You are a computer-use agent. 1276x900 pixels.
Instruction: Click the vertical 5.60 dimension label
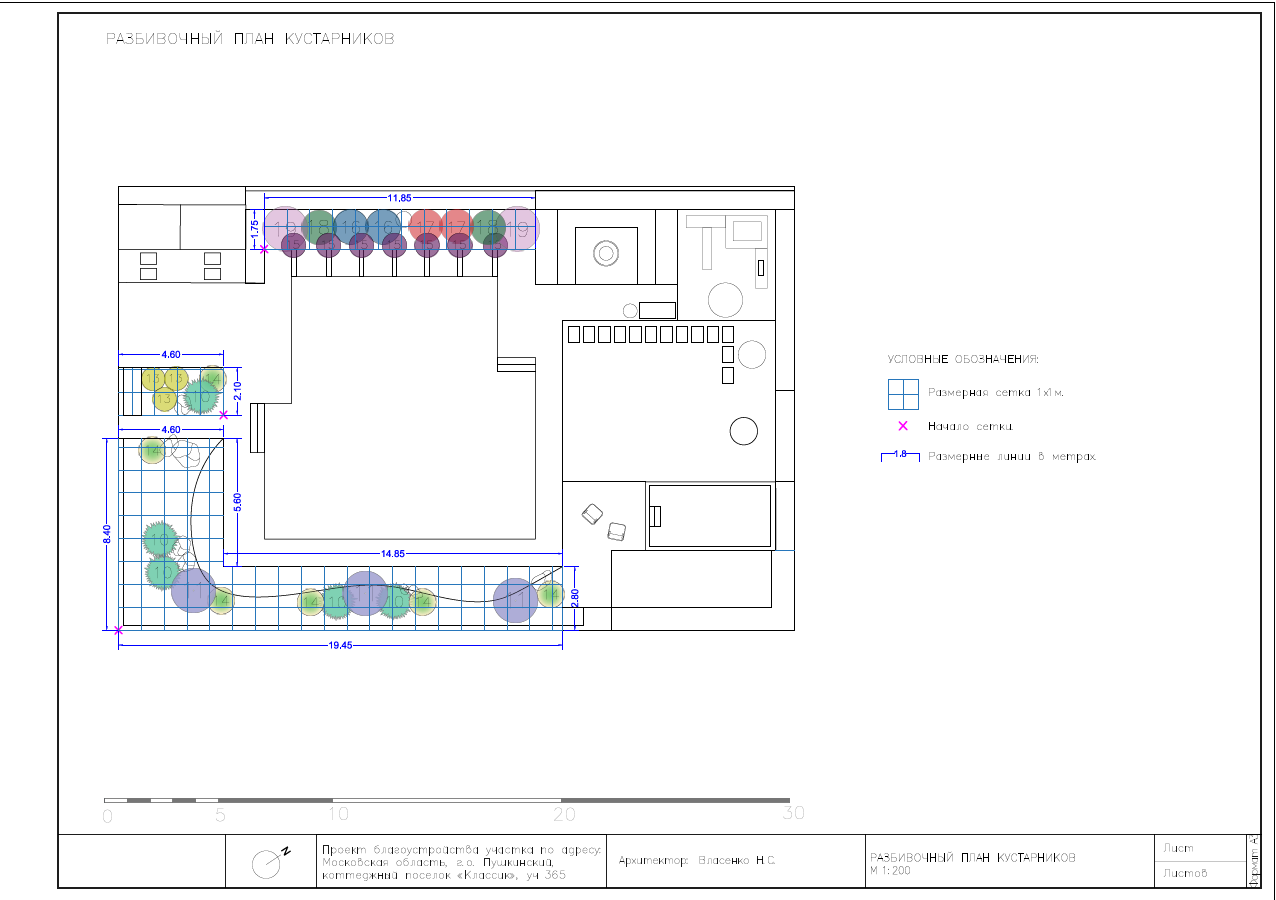point(237,502)
